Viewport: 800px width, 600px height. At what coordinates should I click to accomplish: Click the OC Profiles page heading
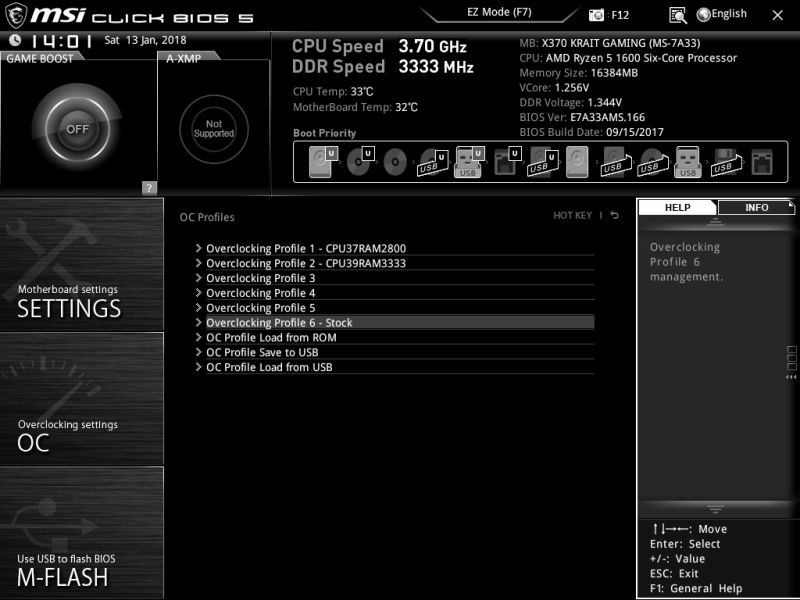pos(207,217)
